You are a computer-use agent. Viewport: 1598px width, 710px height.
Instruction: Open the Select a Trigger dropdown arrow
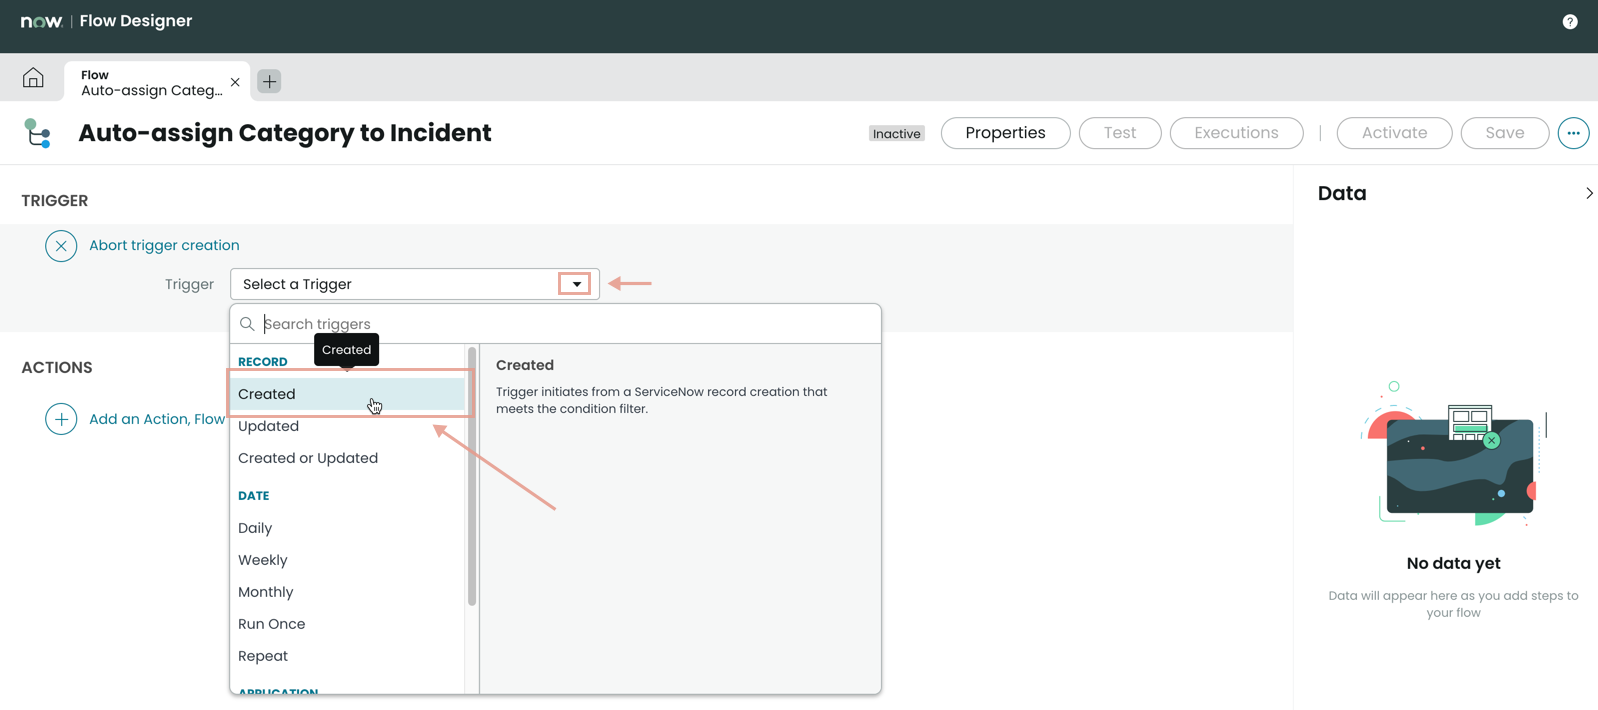[x=576, y=284]
